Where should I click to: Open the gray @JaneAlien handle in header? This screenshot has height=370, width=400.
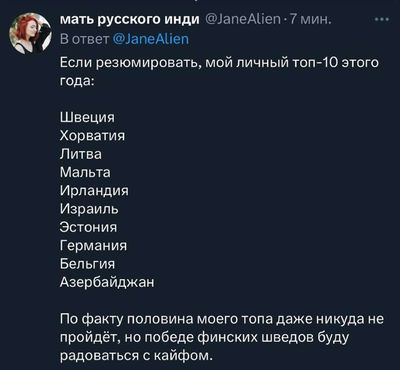point(242,20)
